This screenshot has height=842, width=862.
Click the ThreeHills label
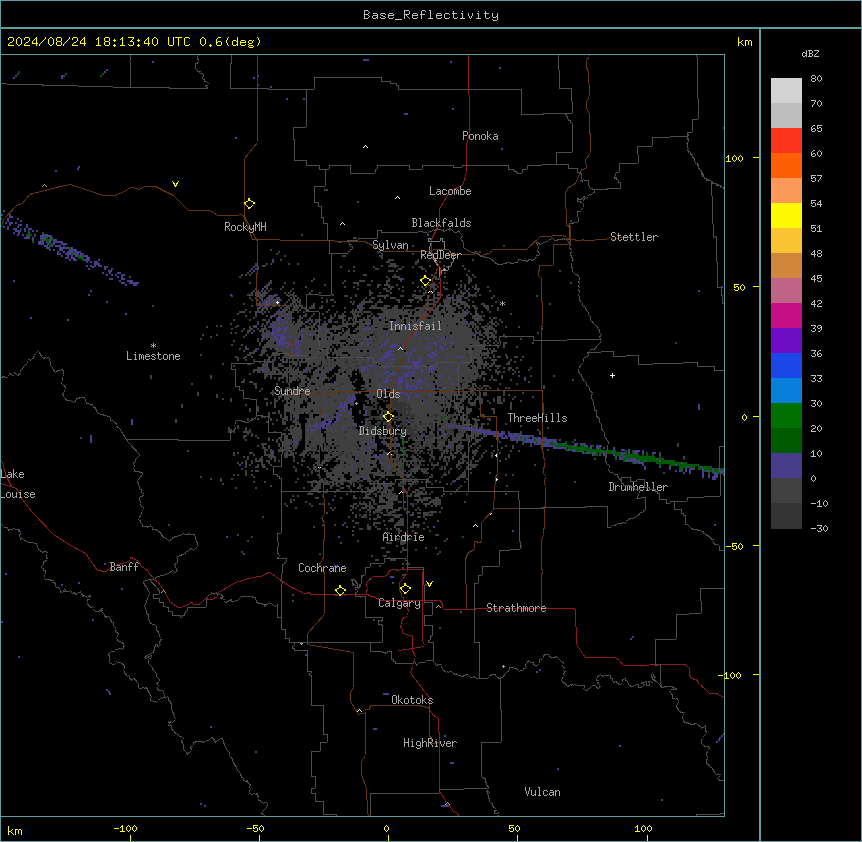tap(537, 418)
